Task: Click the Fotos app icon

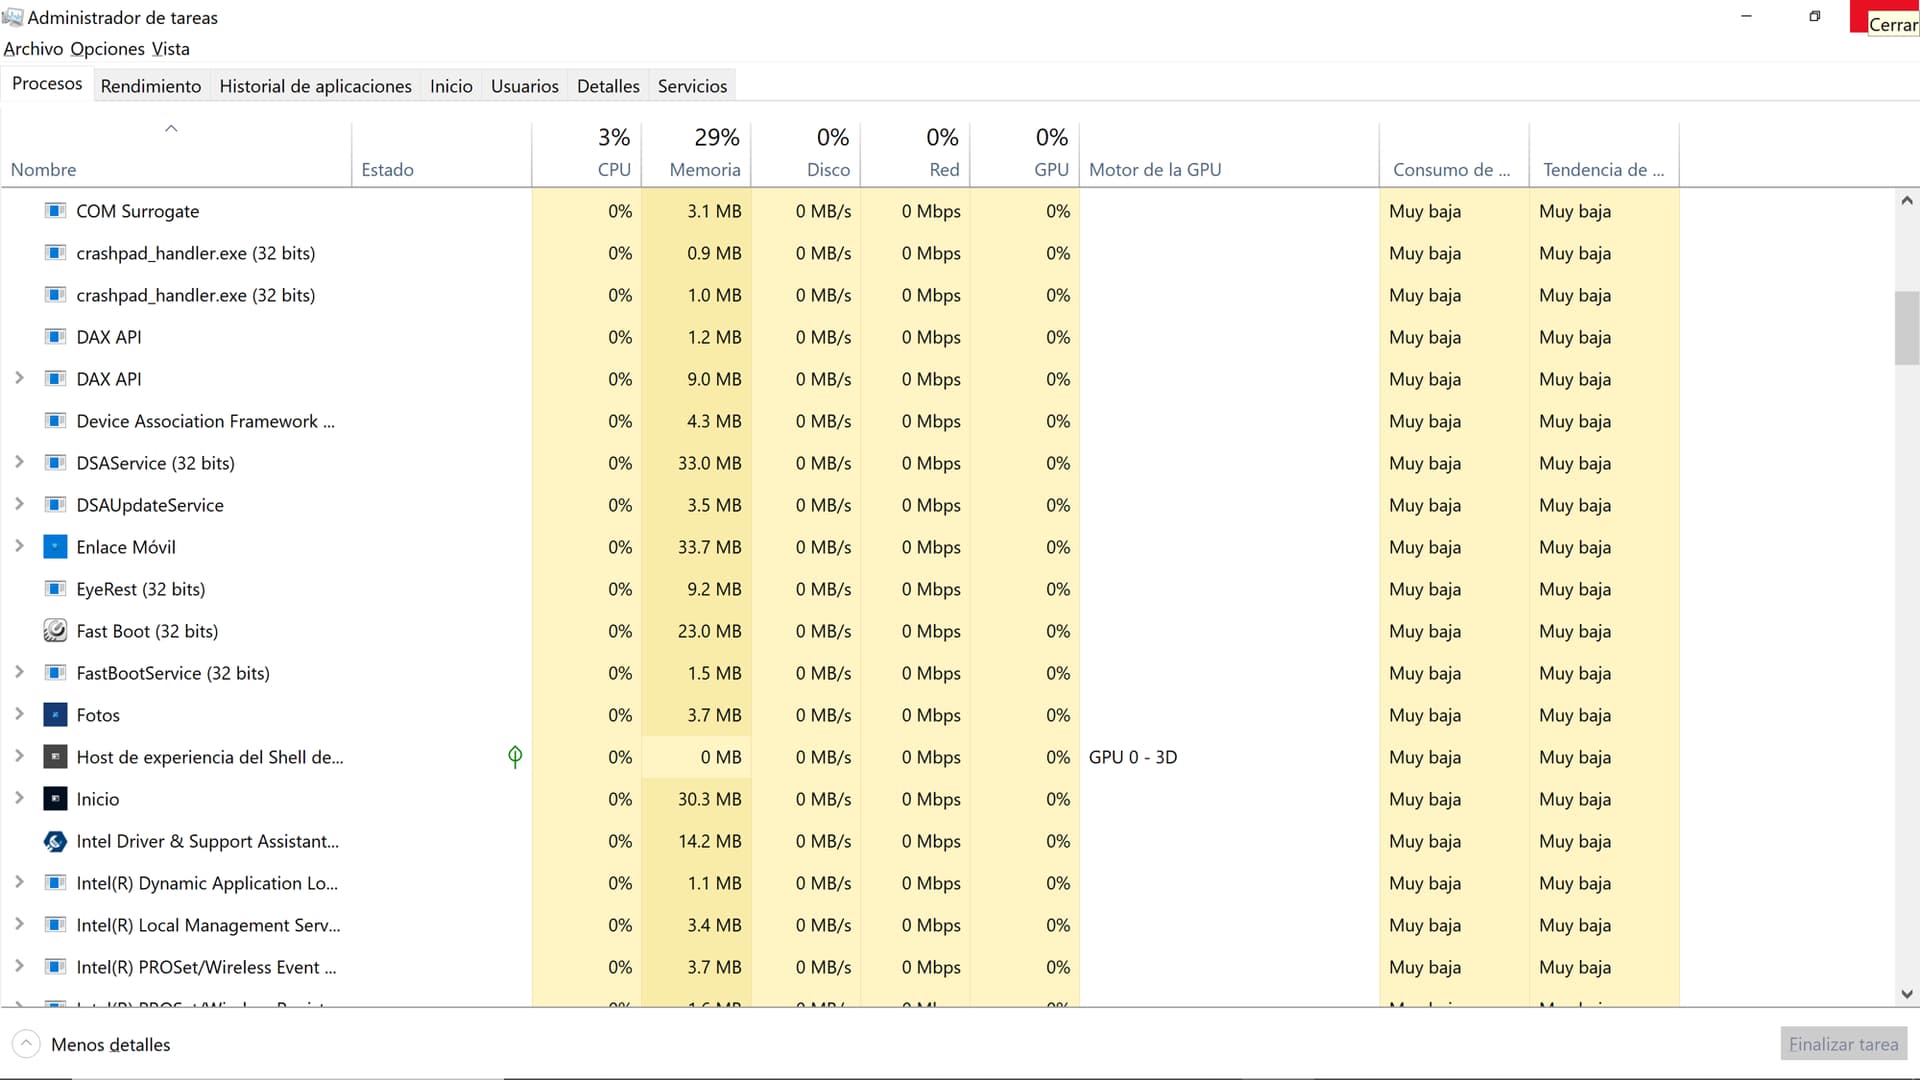Action: point(55,715)
